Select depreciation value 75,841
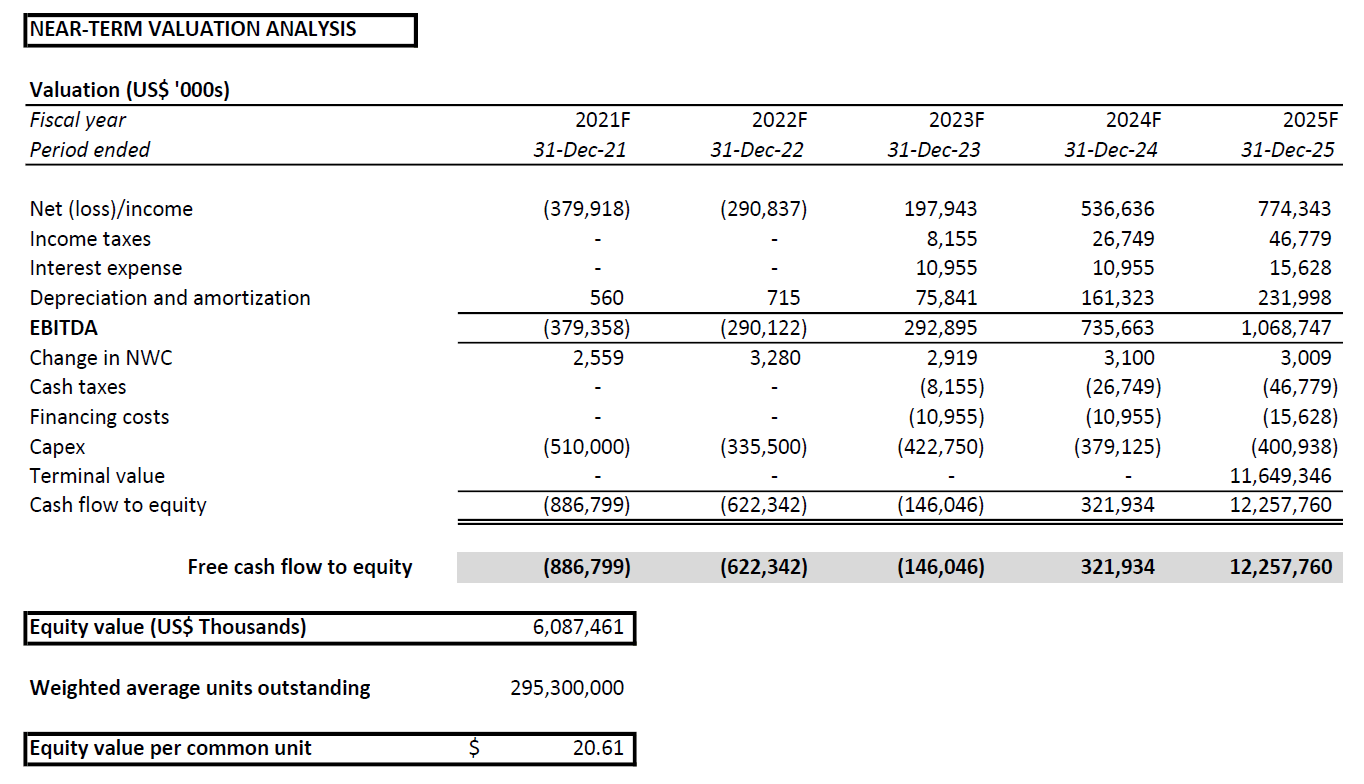This screenshot has height=784, width=1364. (946, 298)
